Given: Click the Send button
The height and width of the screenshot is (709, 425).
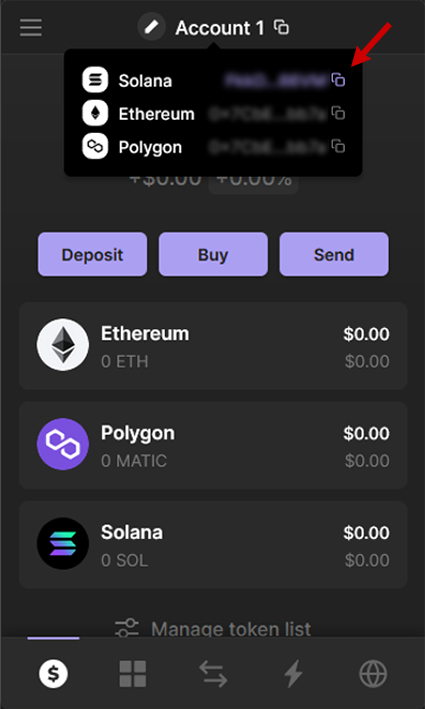Looking at the screenshot, I should coord(334,254).
